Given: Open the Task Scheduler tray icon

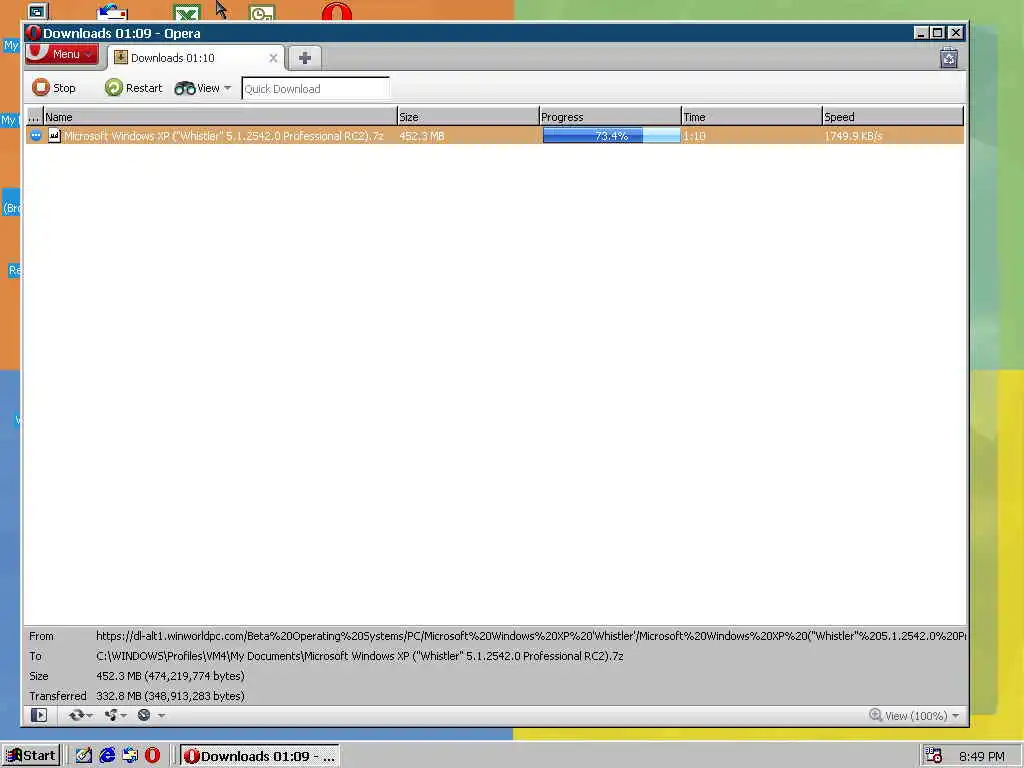Looking at the screenshot, I should [933, 756].
